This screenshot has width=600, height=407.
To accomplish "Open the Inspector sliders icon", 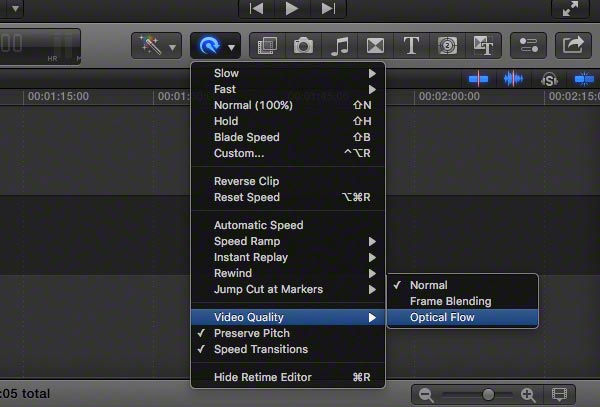I will pyautogui.click(x=528, y=46).
